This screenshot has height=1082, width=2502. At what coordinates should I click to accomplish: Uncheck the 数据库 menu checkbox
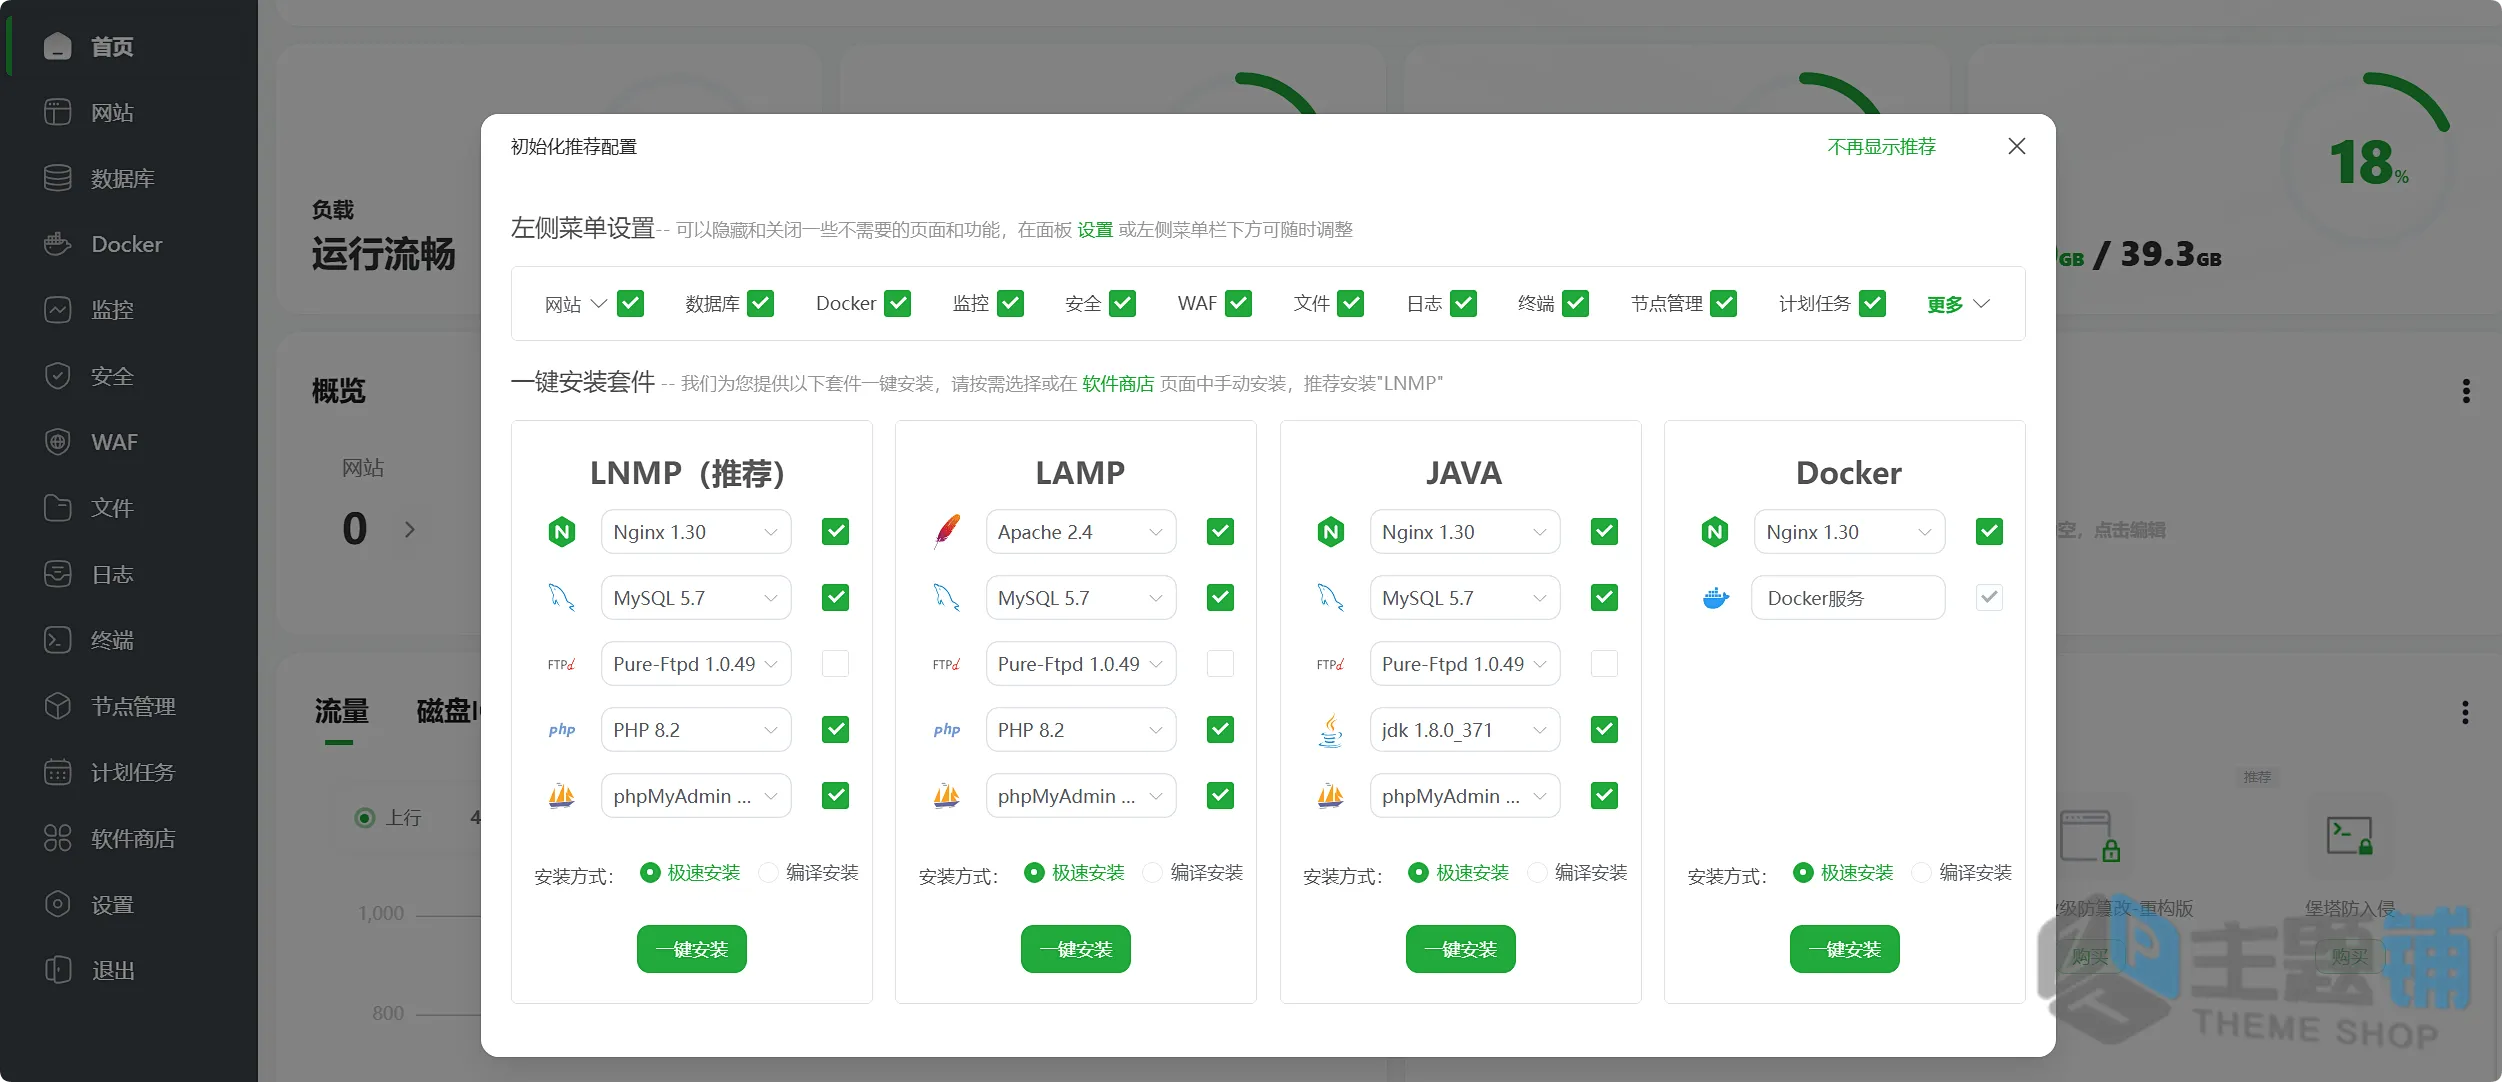tap(761, 303)
